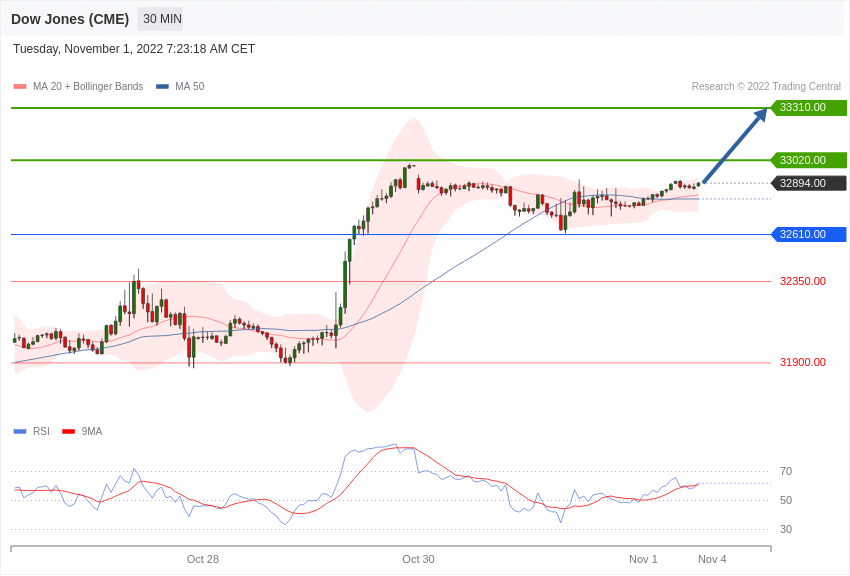
Task: Click the 33020.00 green resistance label
Action: (808, 160)
